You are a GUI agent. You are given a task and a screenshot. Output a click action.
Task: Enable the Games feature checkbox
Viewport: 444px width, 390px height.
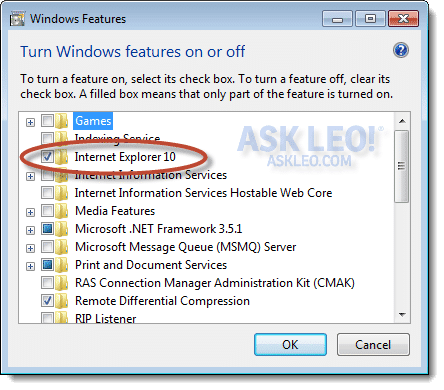tap(47, 120)
